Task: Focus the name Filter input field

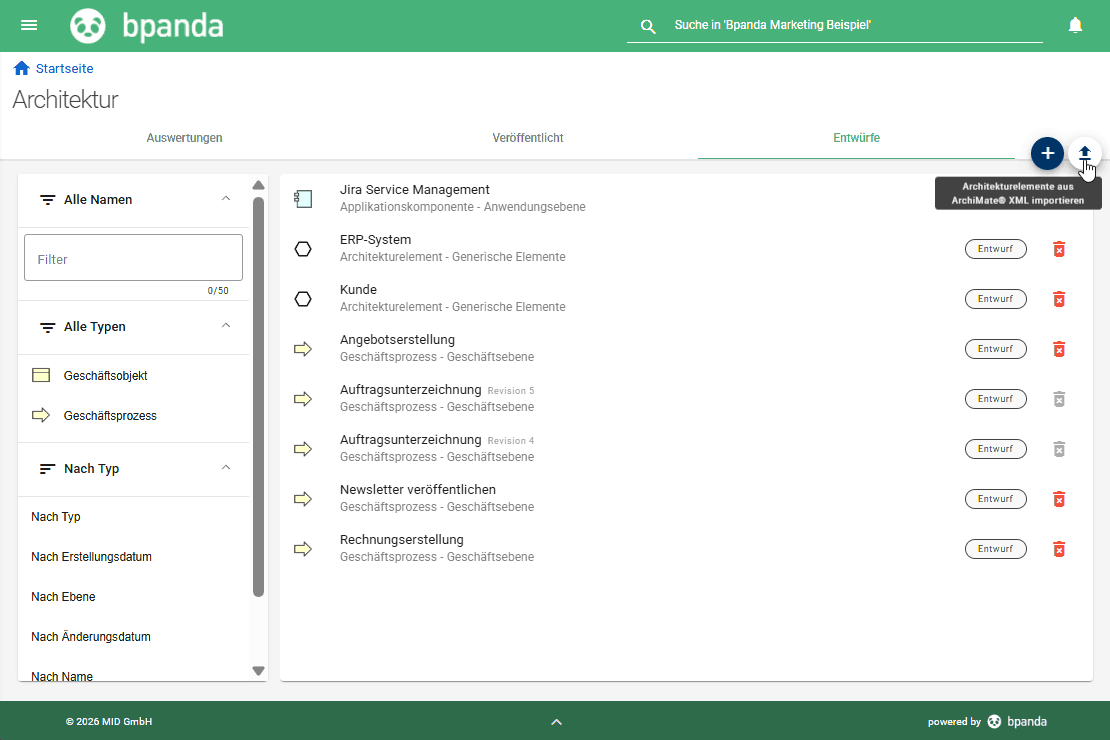Action: pyautogui.click(x=133, y=258)
